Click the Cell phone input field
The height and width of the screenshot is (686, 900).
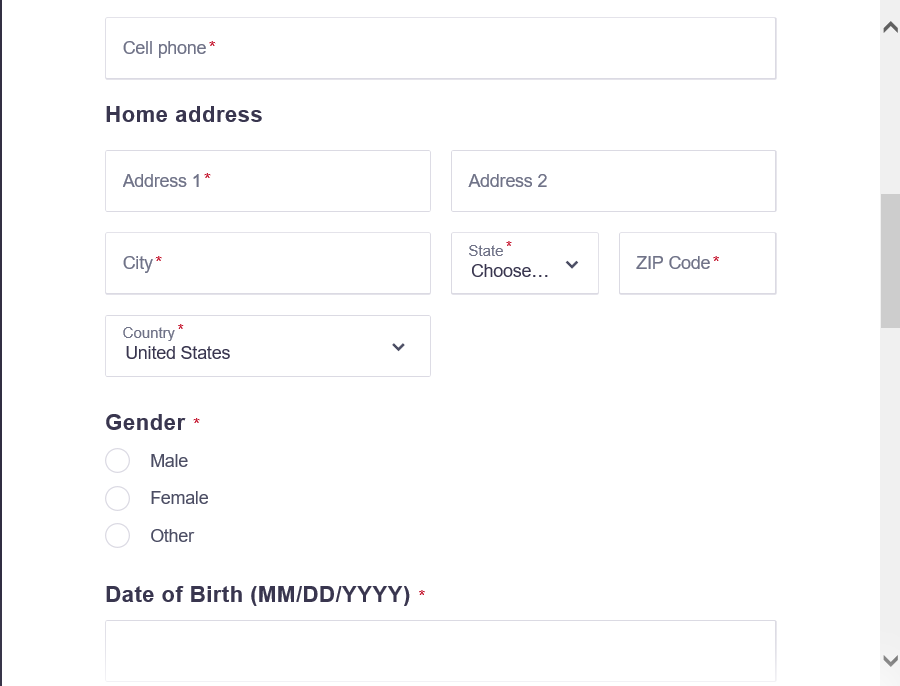pos(440,48)
